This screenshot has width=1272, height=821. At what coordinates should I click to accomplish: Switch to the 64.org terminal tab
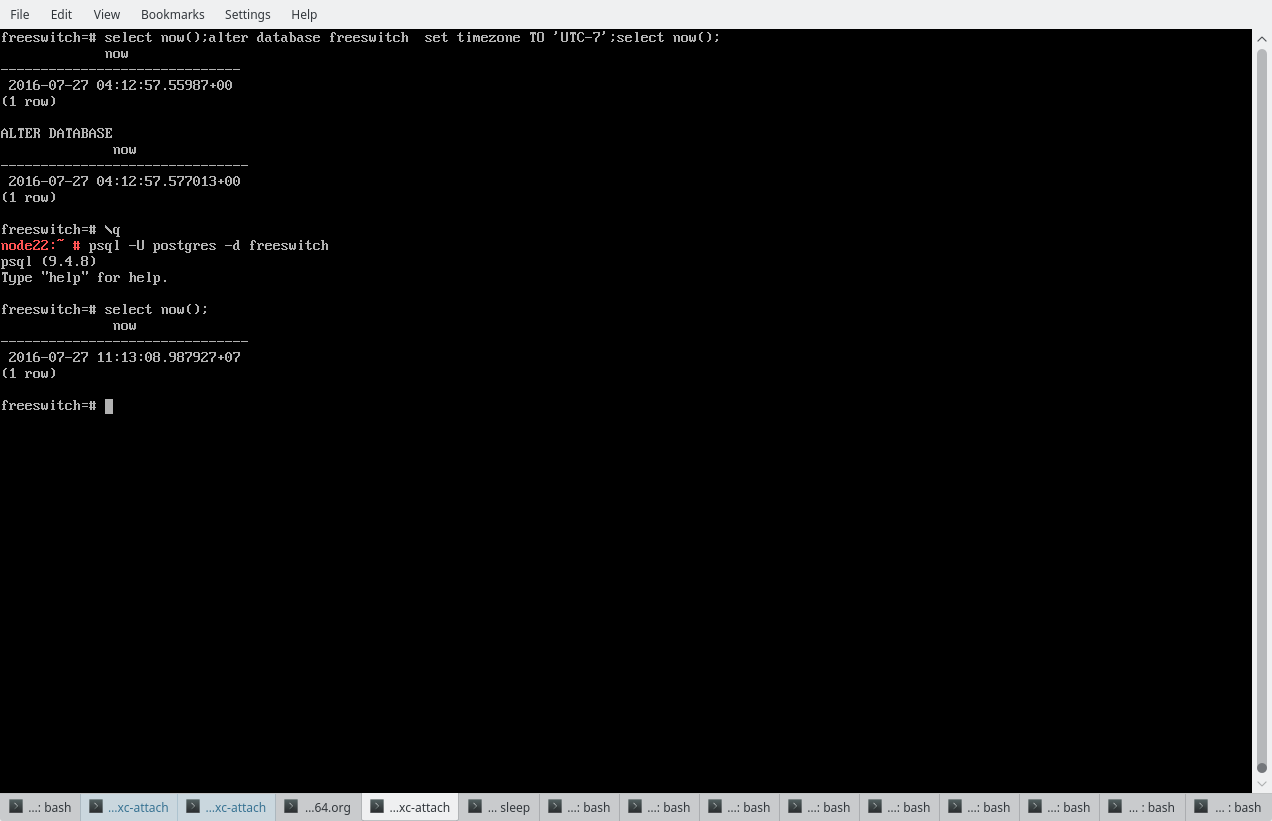pos(318,807)
